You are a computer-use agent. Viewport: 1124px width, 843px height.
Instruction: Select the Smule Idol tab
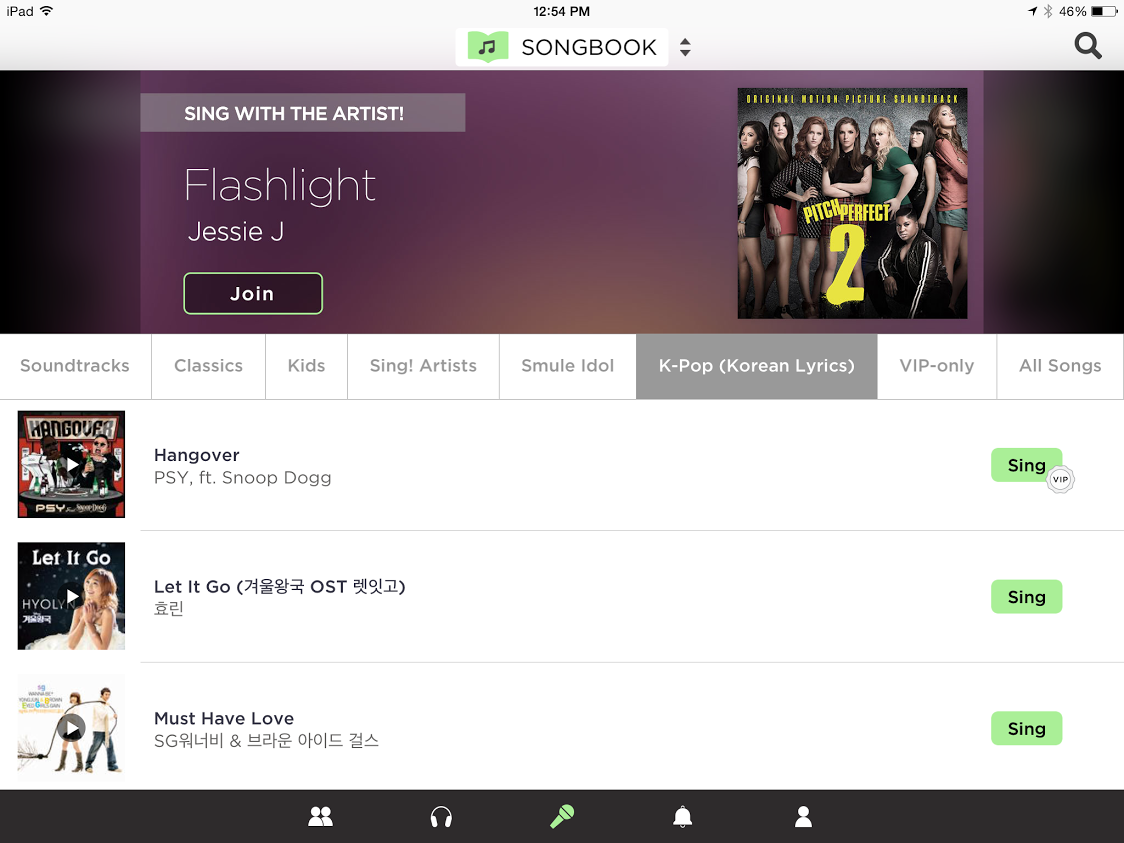(568, 366)
